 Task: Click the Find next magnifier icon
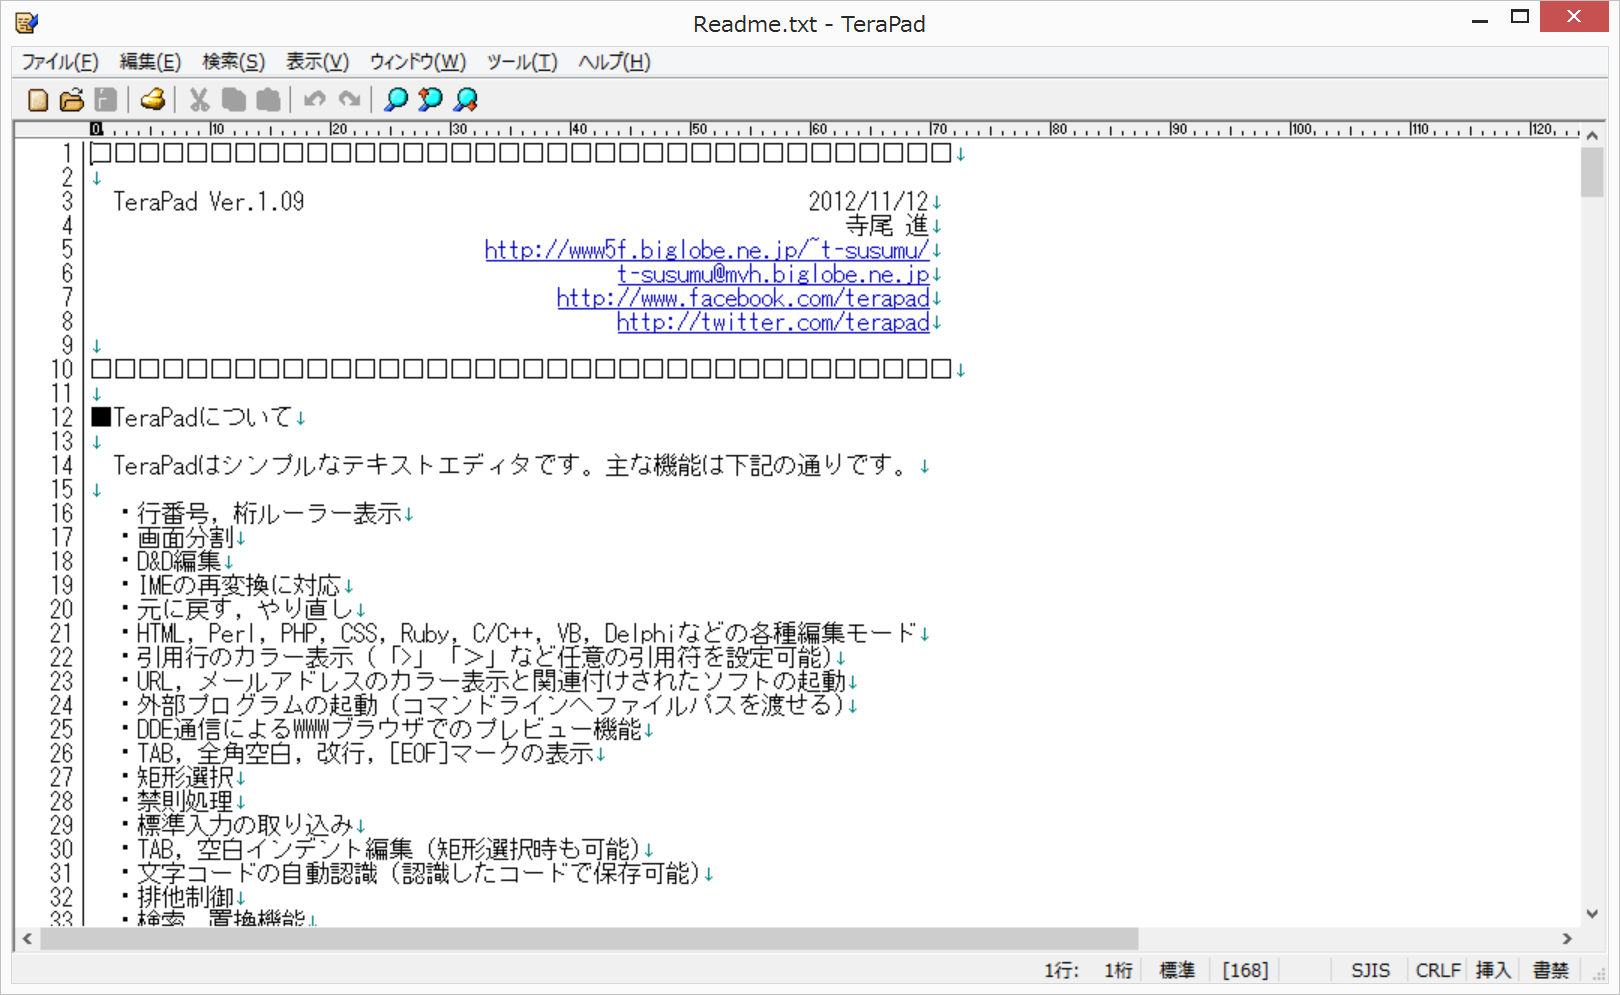[465, 100]
